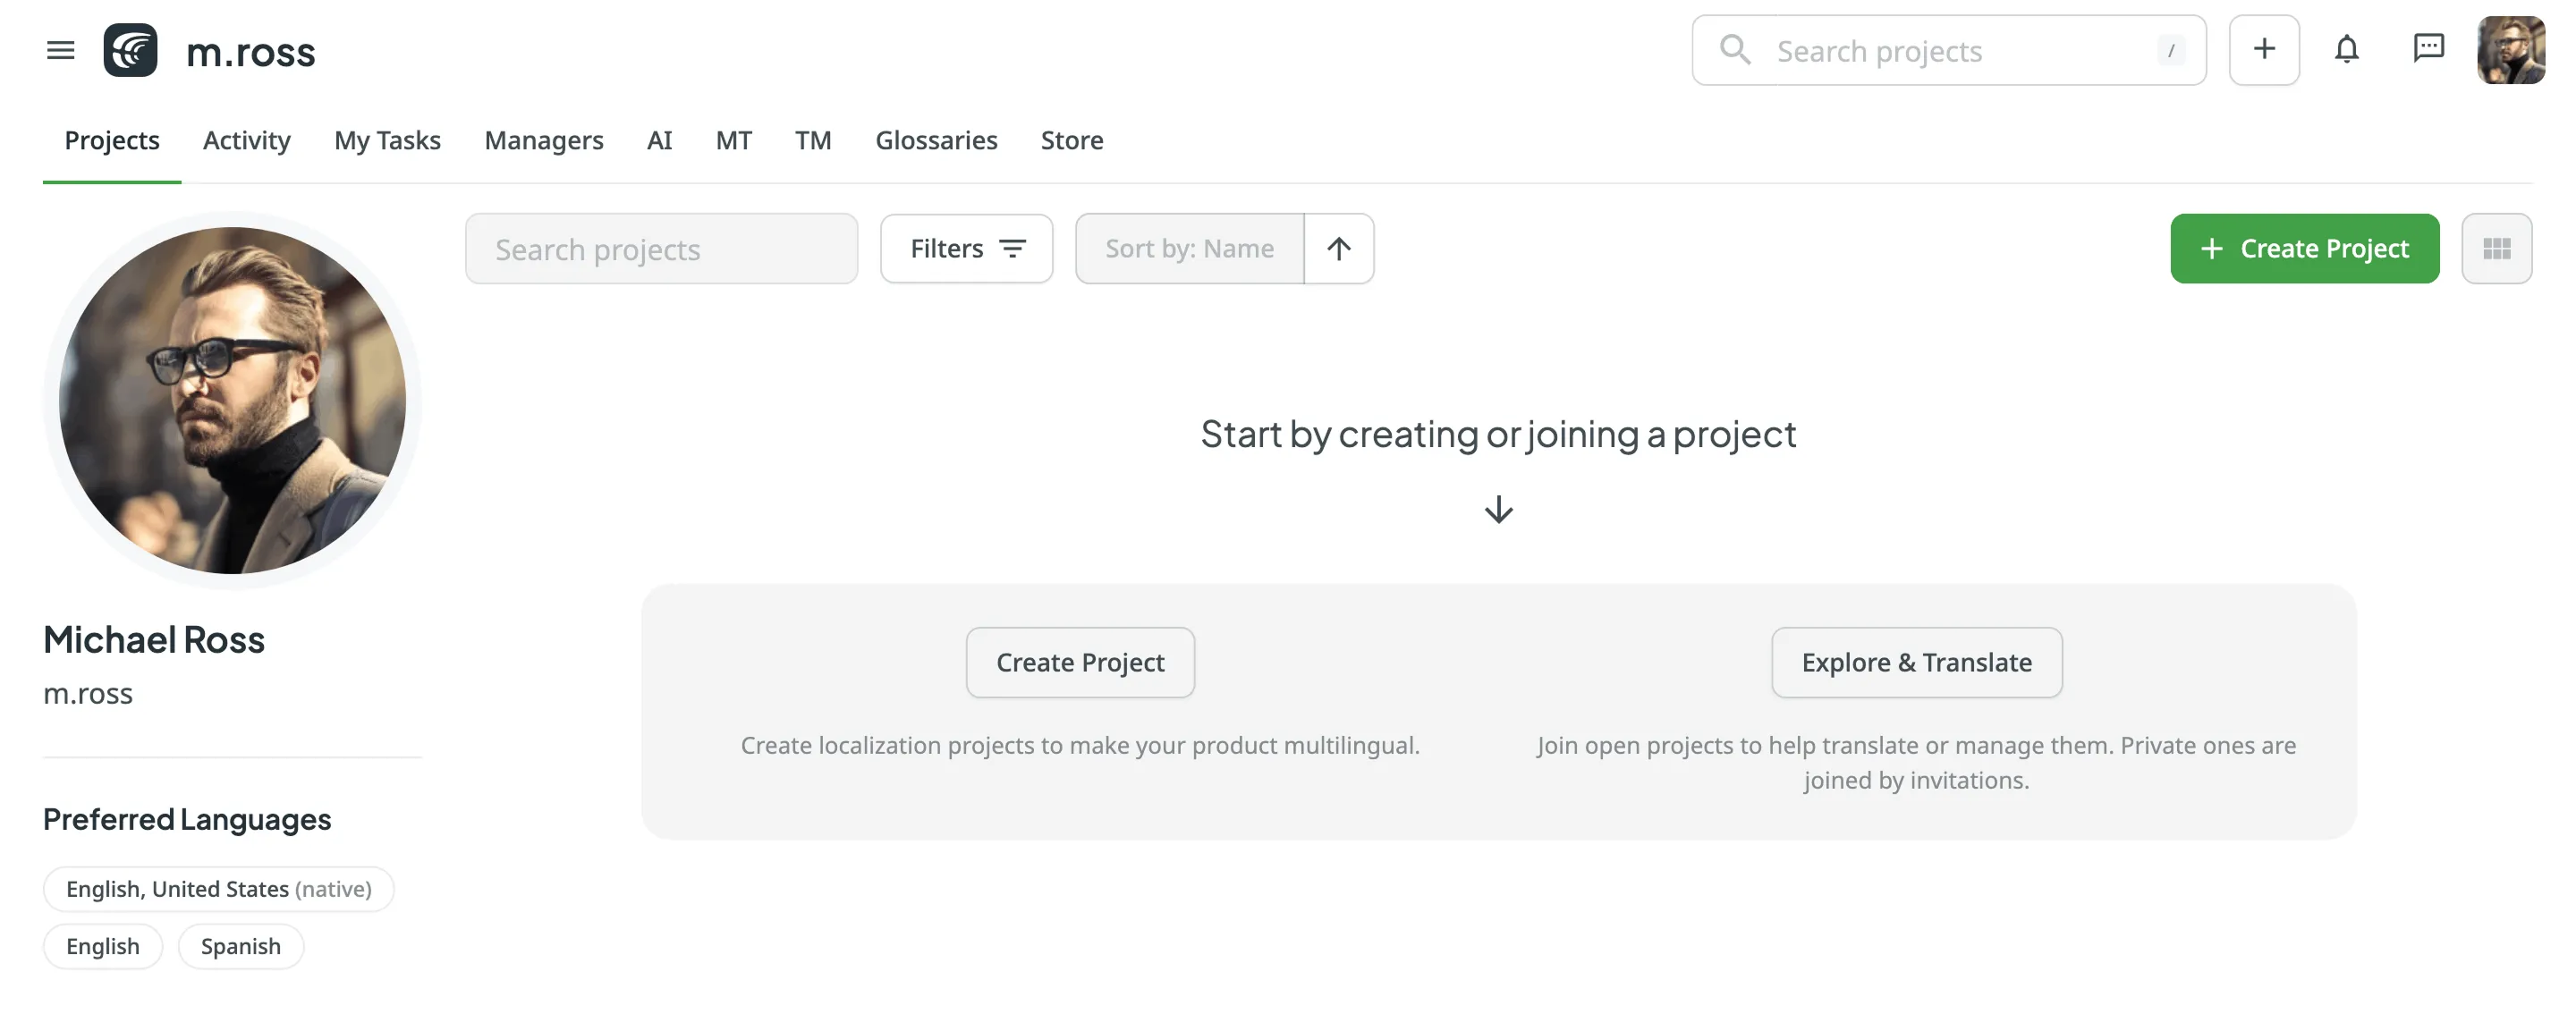Viewport: 2576px width, 1014px height.
Task: Click the search magnifier icon in the header
Action: 1734,49
